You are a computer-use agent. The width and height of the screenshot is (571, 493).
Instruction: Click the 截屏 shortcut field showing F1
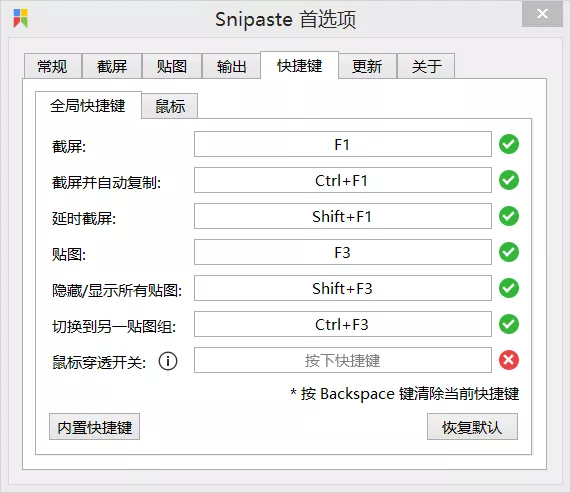pyautogui.click(x=343, y=144)
